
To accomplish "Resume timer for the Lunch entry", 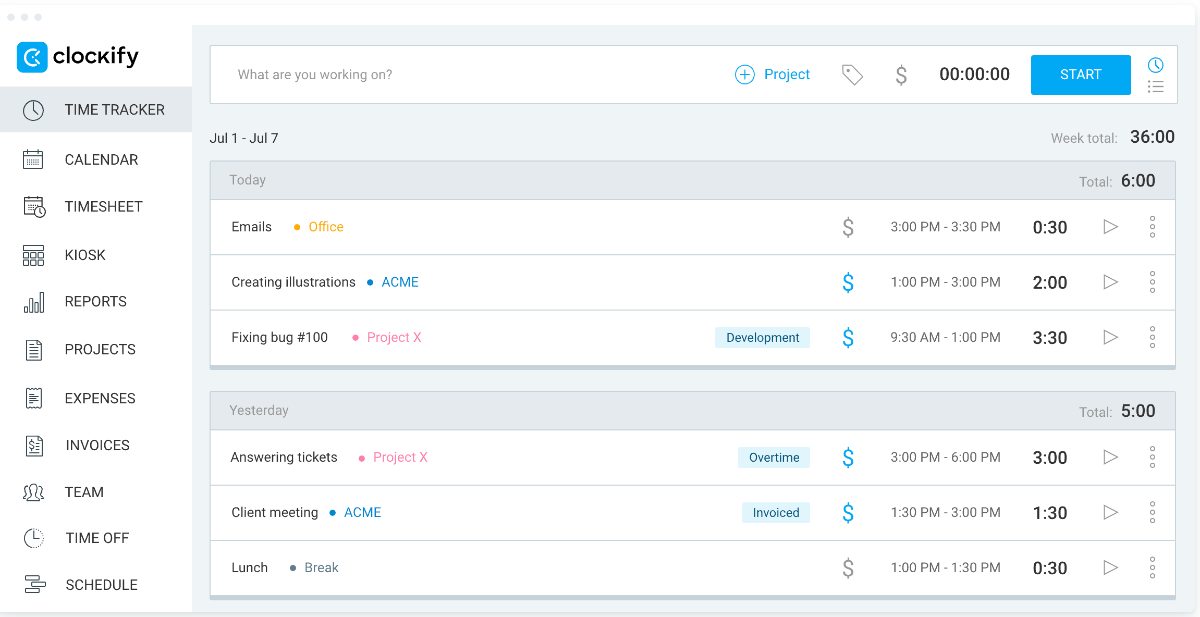I will pyautogui.click(x=1110, y=568).
